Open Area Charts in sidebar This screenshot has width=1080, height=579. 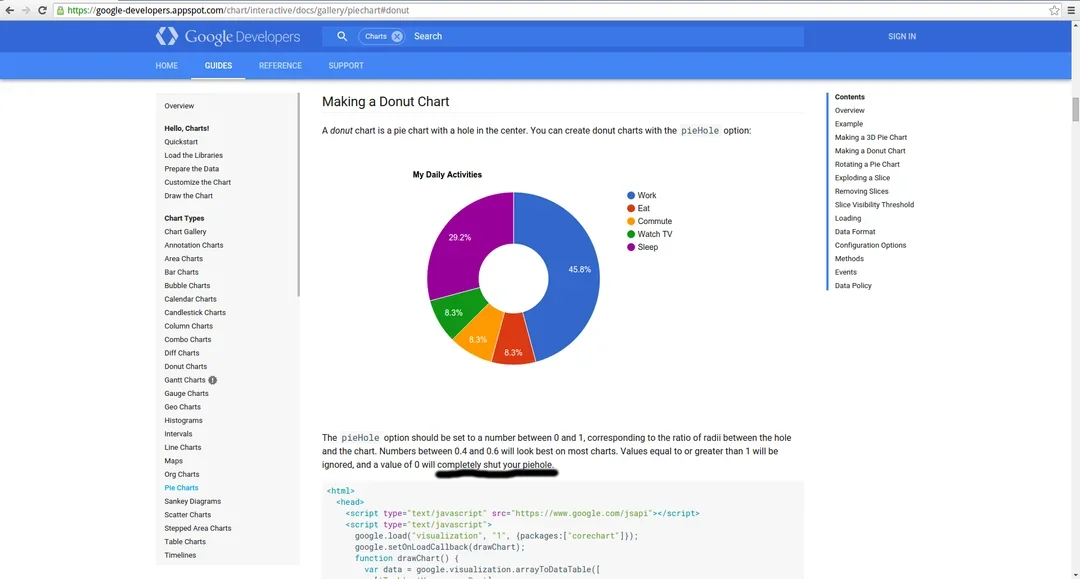tap(184, 259)
